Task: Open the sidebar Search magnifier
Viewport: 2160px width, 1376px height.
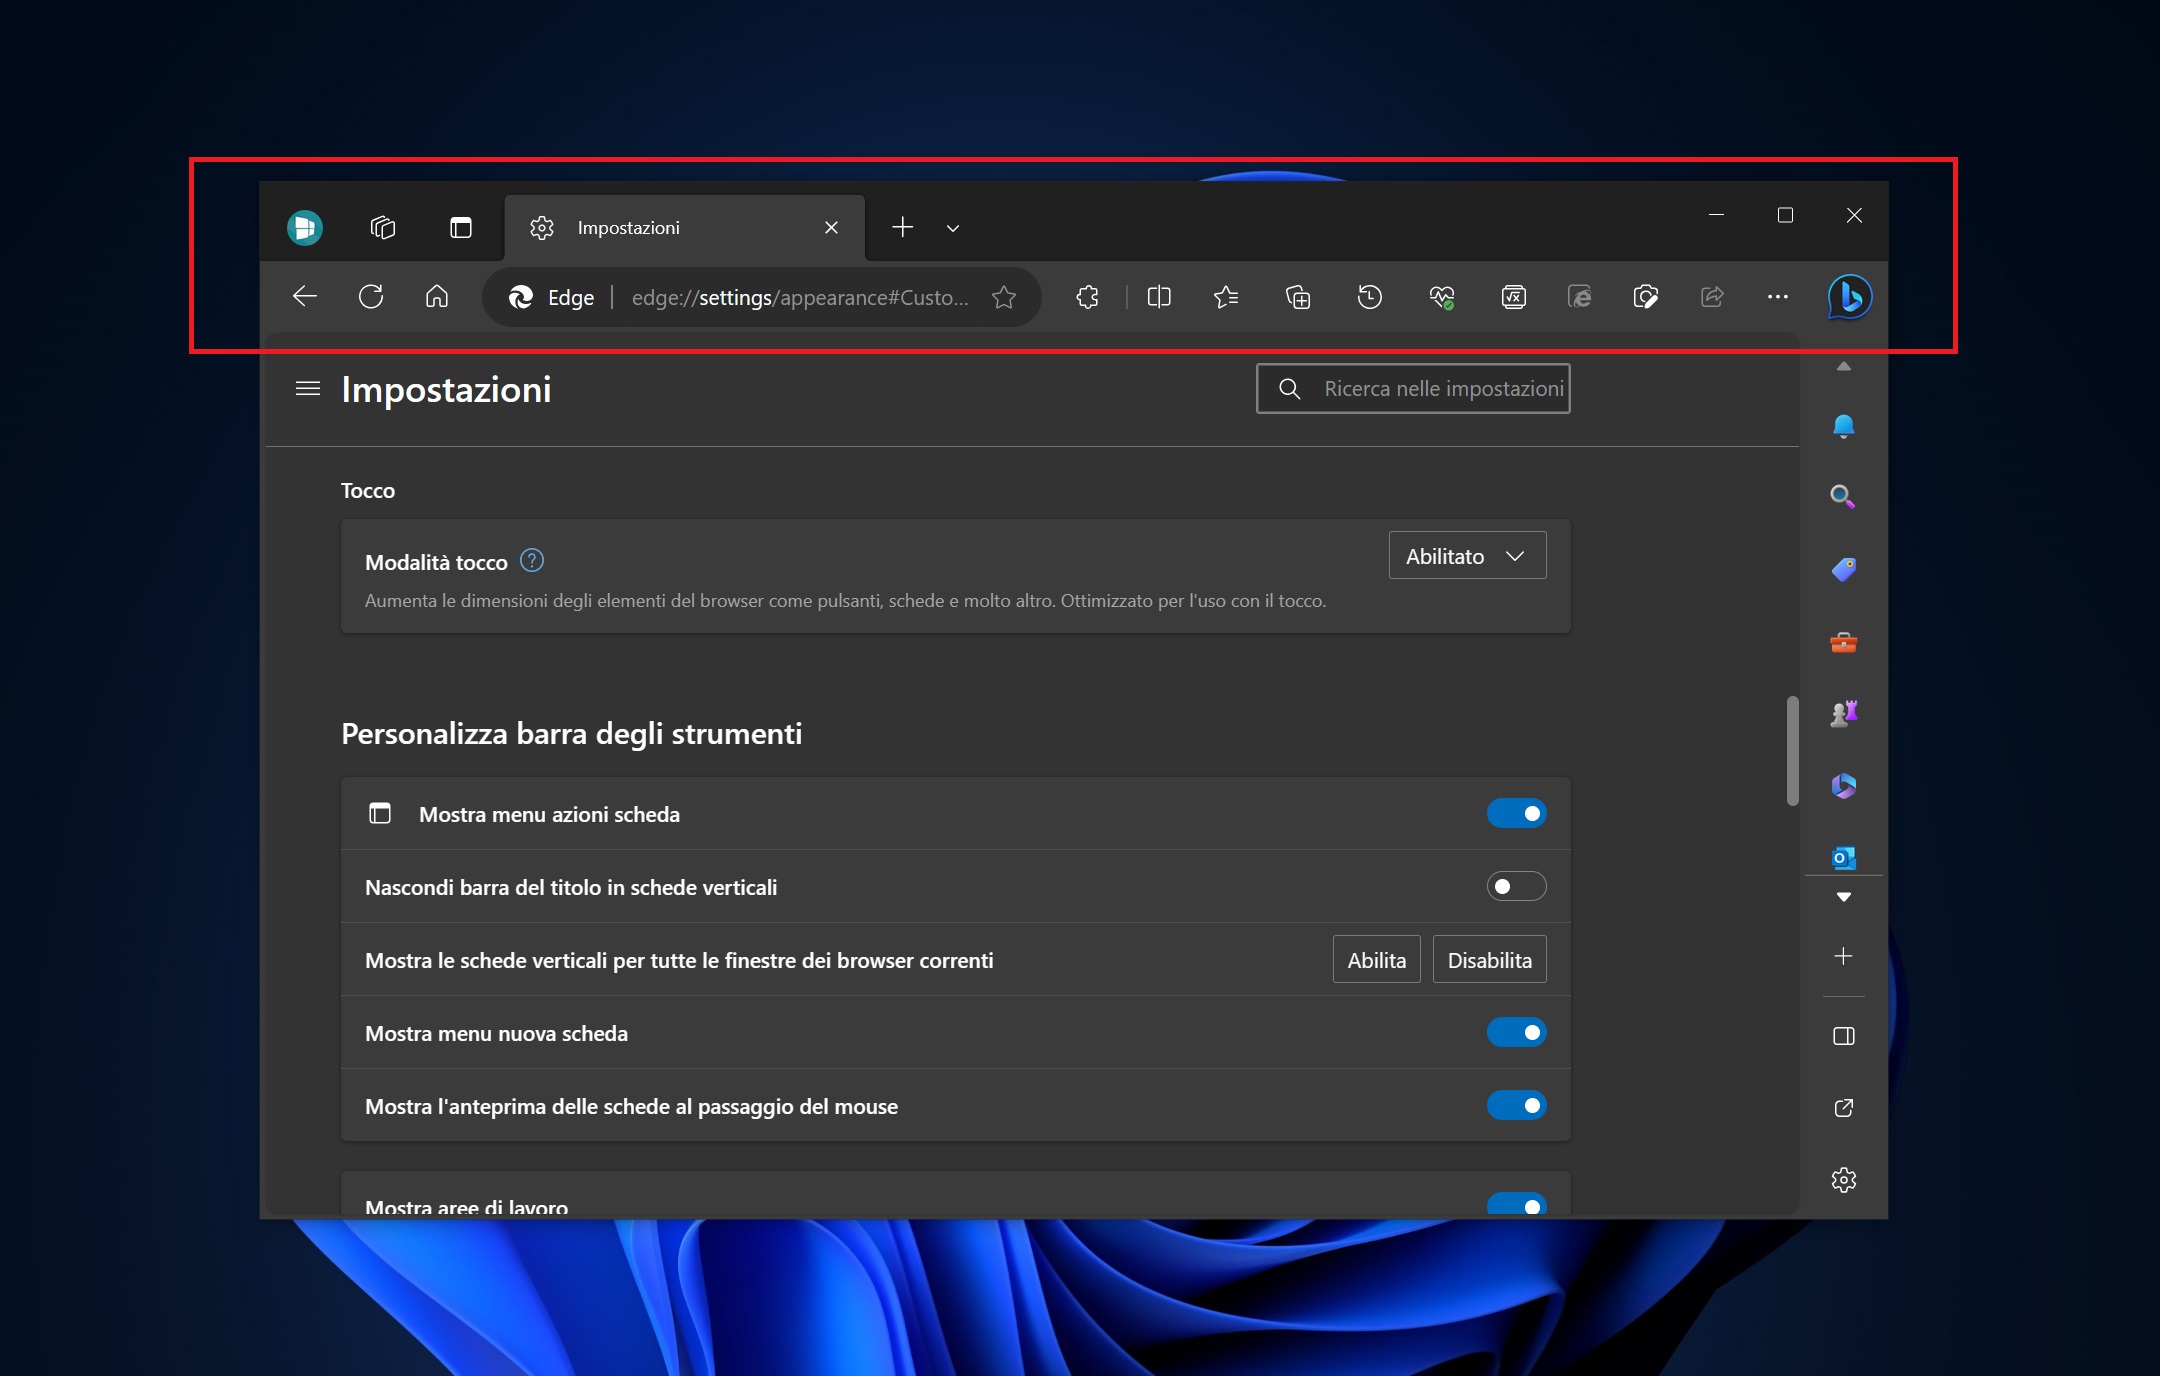Action: click(x=1843, y=497)
